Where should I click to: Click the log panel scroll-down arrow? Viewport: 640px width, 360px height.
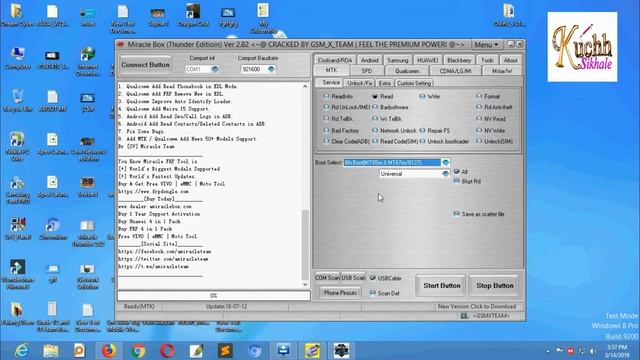point(305,284)
